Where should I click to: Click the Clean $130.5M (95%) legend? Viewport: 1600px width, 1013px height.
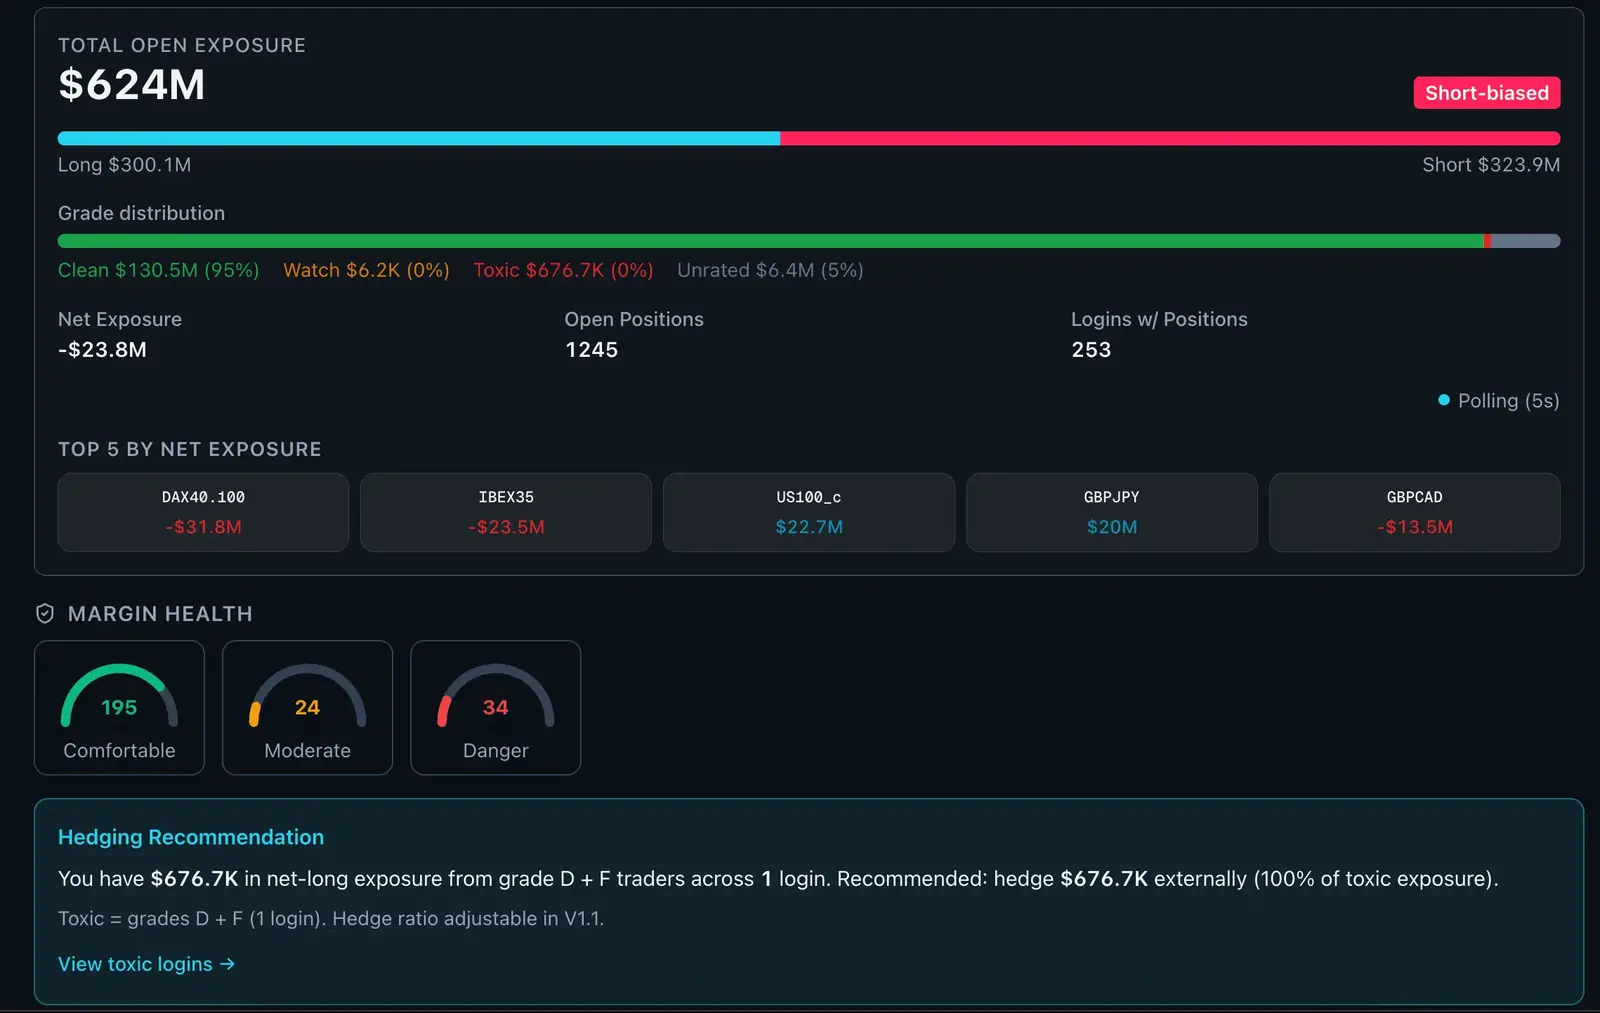(x=158, y=270)
